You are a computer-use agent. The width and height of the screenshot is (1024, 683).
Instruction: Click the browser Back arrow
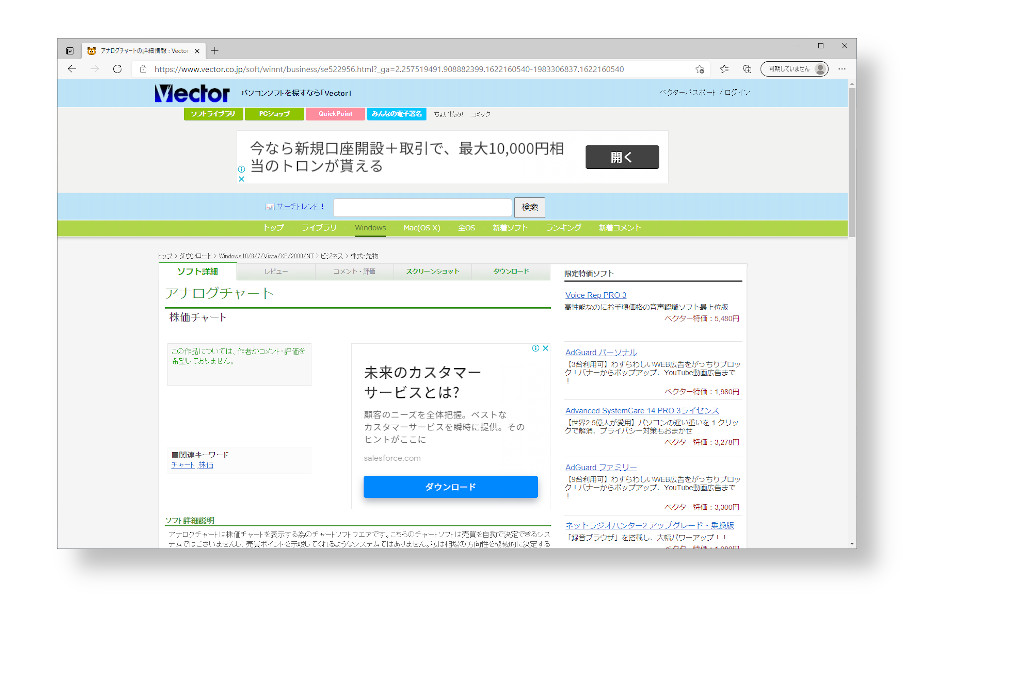(x=72, y=69)
